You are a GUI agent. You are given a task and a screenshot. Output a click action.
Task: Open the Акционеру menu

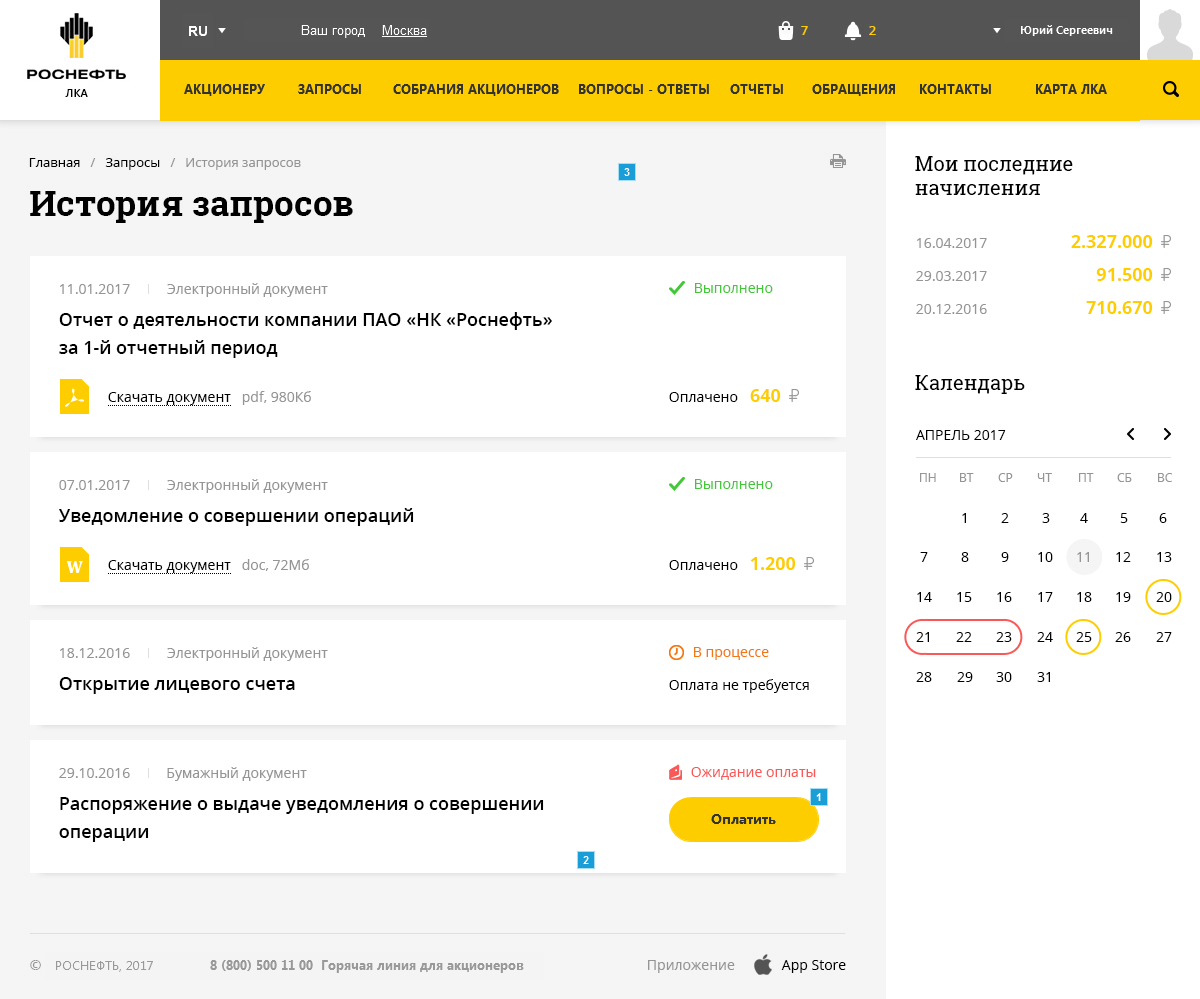tap(225, 89)
